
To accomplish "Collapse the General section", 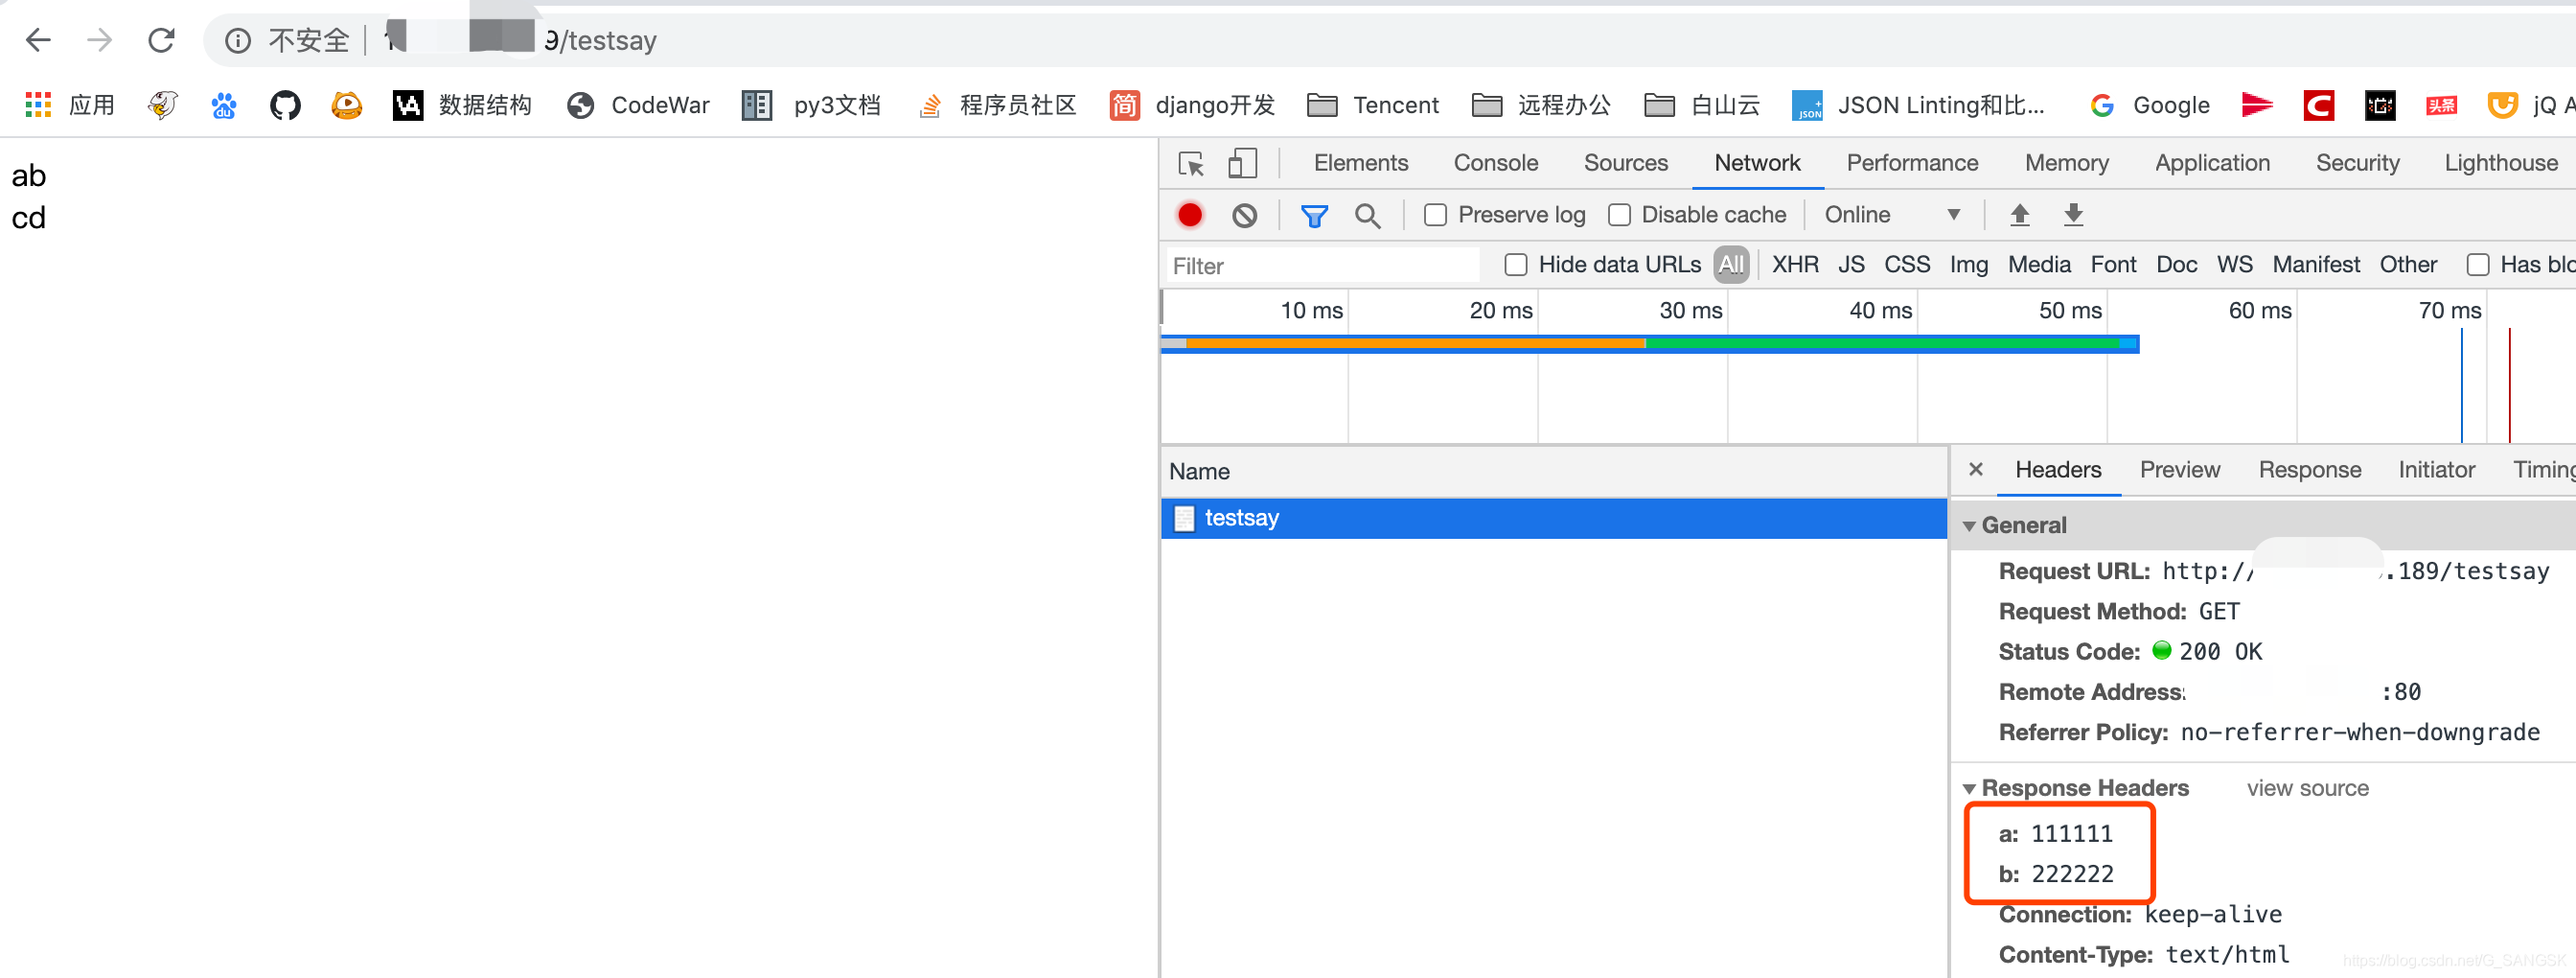I will click(1970, 524).
